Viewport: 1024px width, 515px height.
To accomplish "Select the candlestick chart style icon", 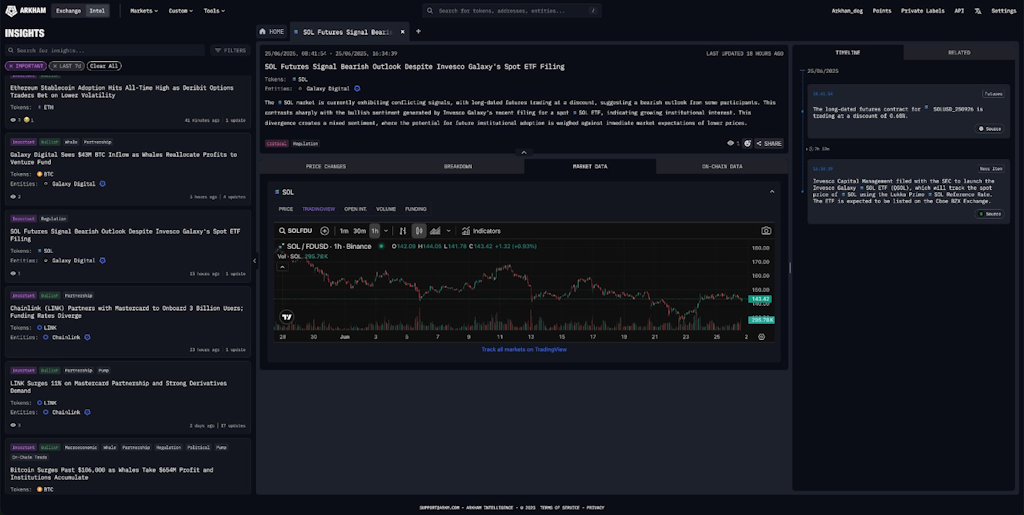I will (419, 231).
